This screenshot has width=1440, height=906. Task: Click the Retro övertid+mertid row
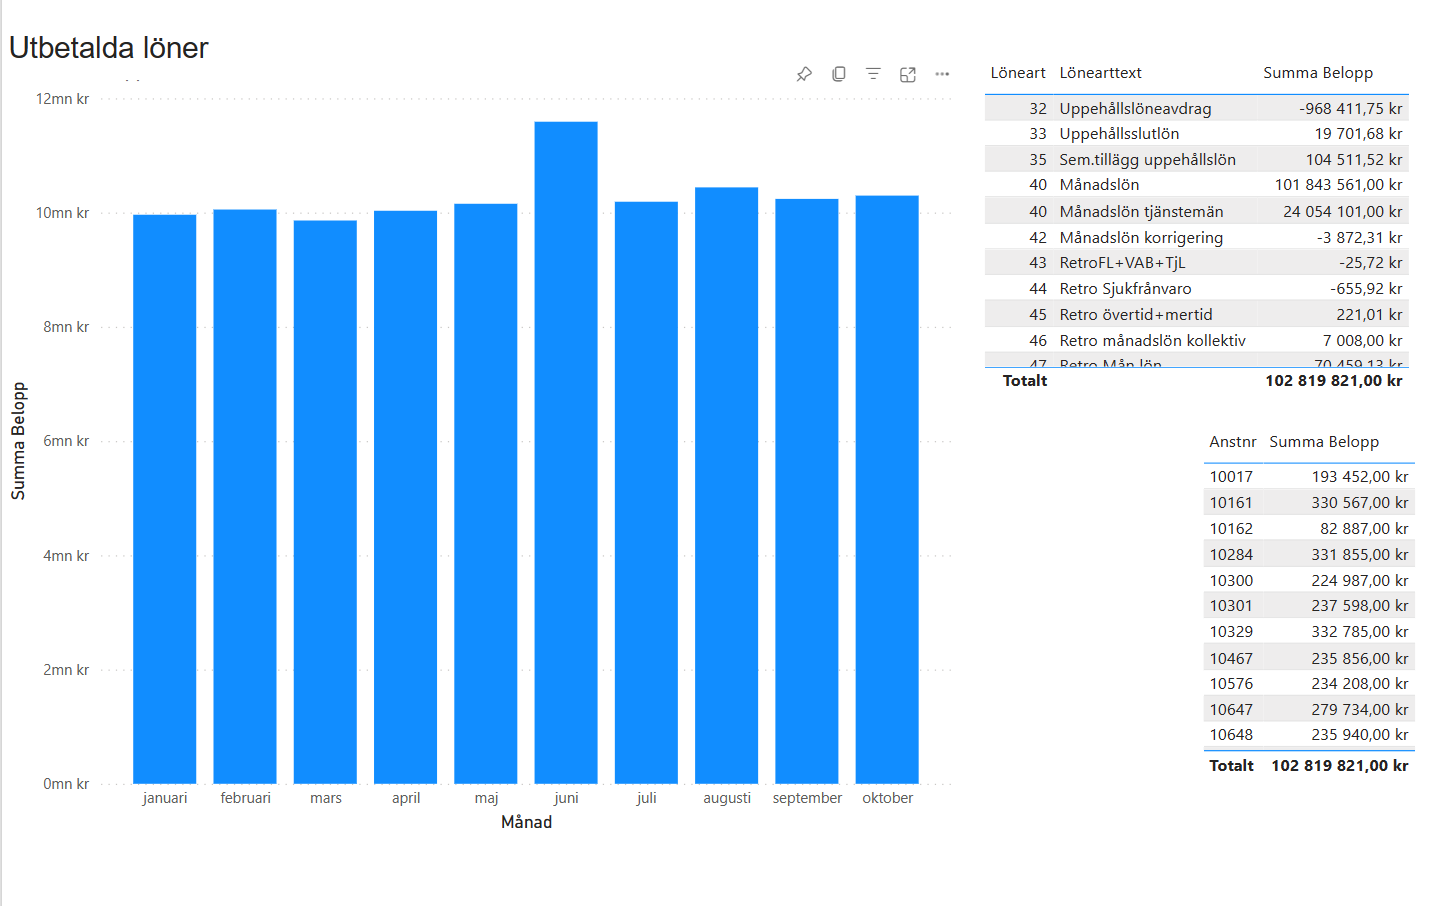click(1197, 315)
